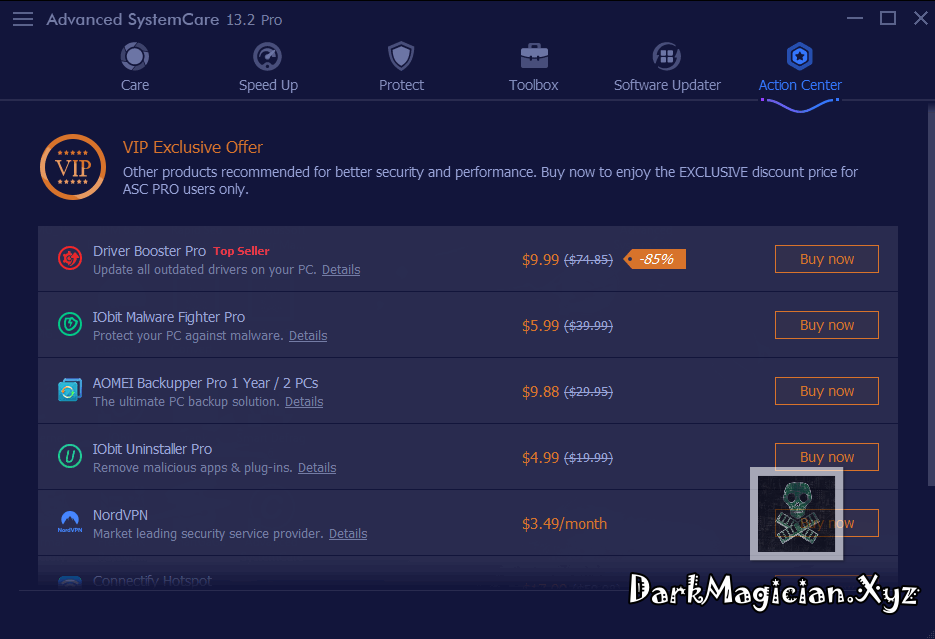
Task: Switch to the Software Updater tab label
Action: coord(667,85)
